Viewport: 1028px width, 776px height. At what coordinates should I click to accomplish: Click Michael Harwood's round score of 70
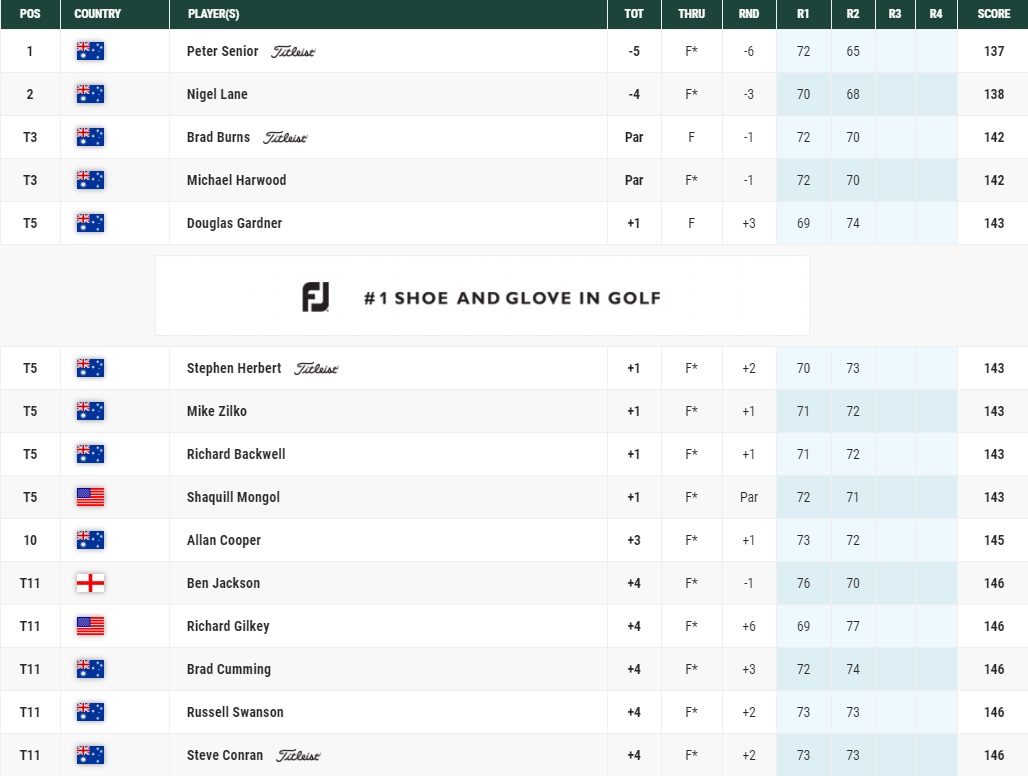852,180
